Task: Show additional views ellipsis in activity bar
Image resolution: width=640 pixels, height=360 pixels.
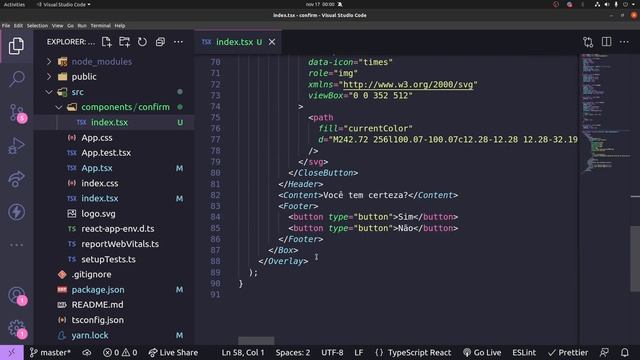Action: click(x=16, y=245)
